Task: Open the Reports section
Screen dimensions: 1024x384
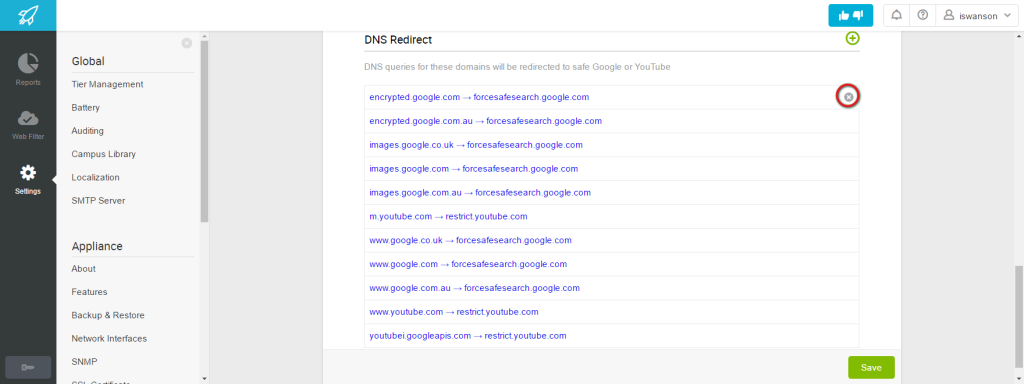Action: pyautogui.click(x=28, y=69)
